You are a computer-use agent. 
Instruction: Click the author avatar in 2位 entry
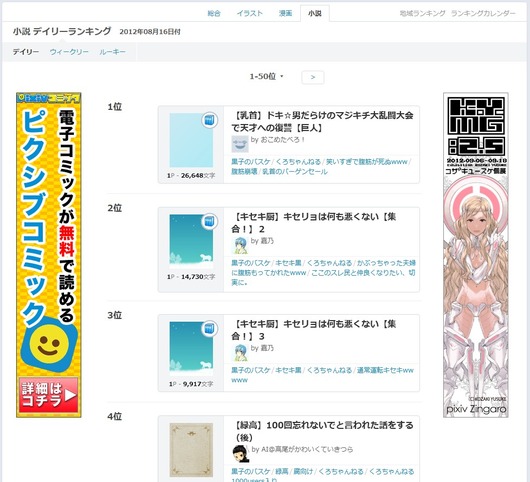pyautogui.click(x=240, y=246)
